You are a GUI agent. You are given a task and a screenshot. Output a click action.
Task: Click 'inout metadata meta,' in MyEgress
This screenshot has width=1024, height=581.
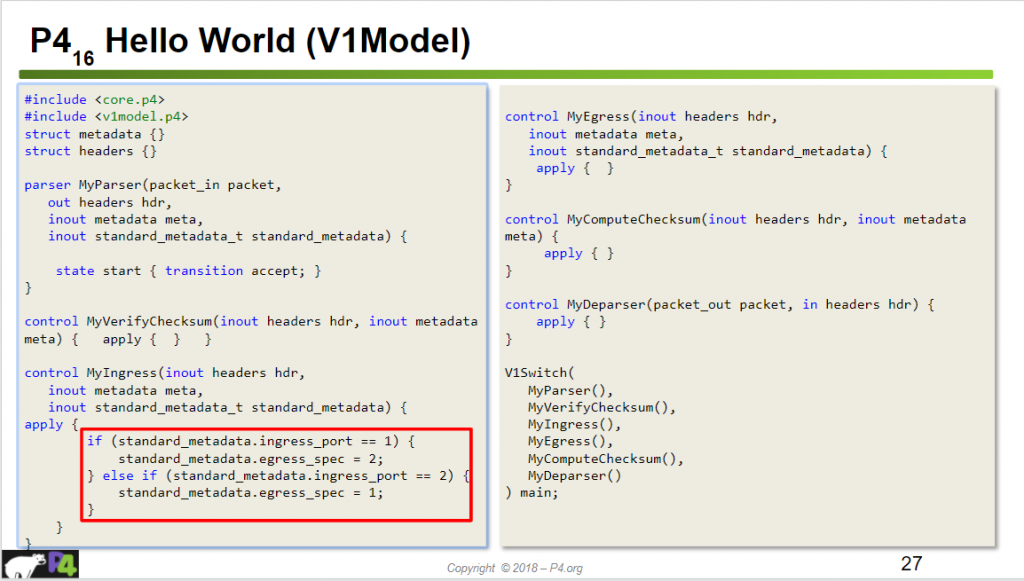(x=605, y=134)
